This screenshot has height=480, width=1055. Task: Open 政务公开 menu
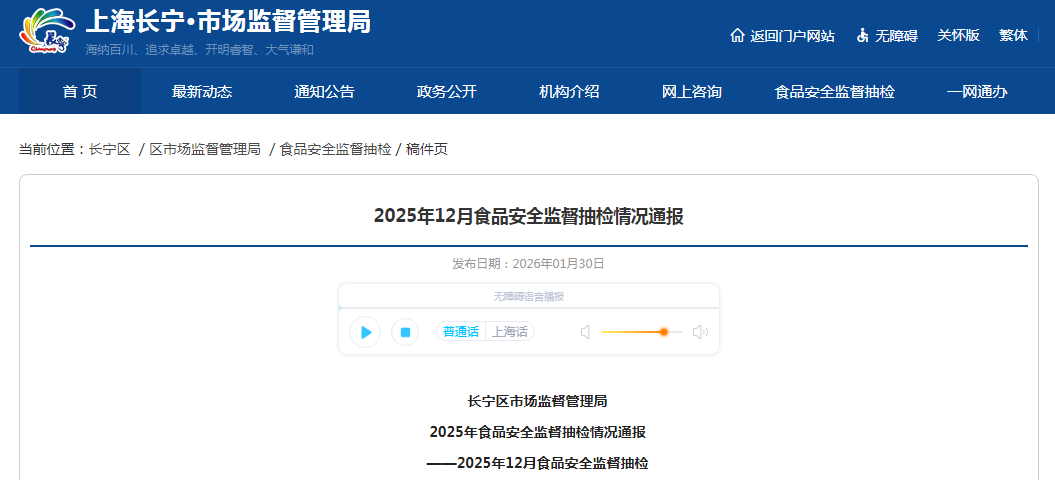447,92
